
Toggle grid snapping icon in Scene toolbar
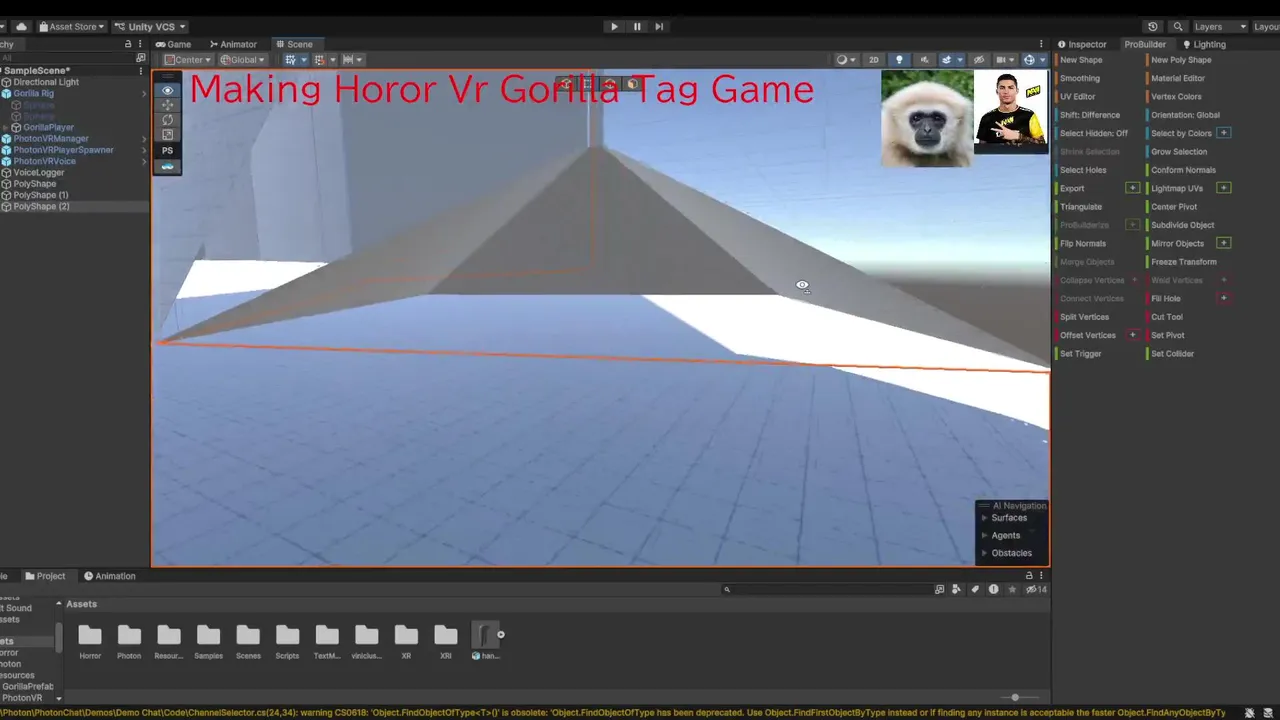290,60
